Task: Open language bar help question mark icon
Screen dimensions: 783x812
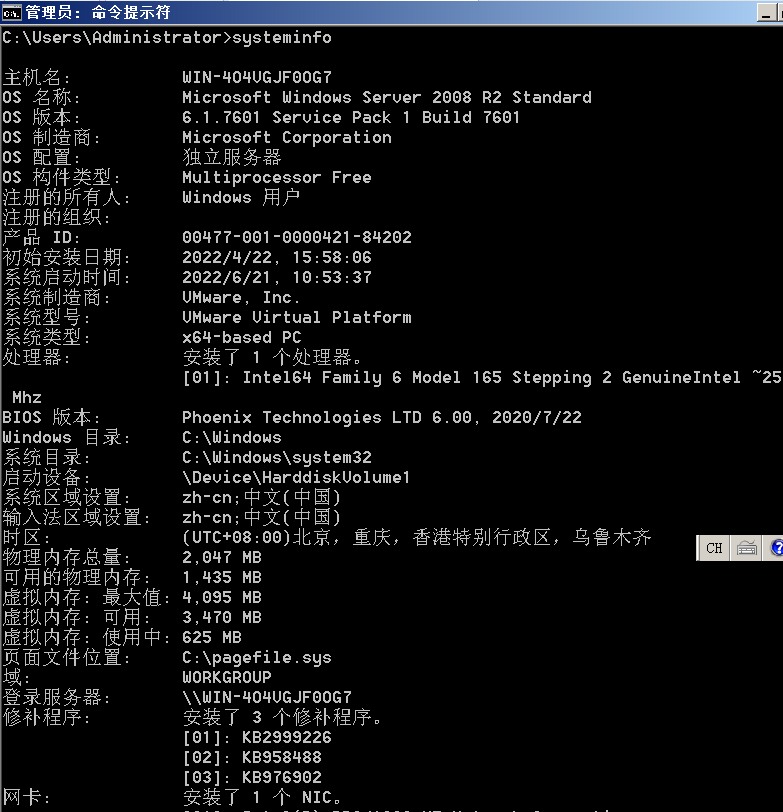Action: [x=776, y=548]
